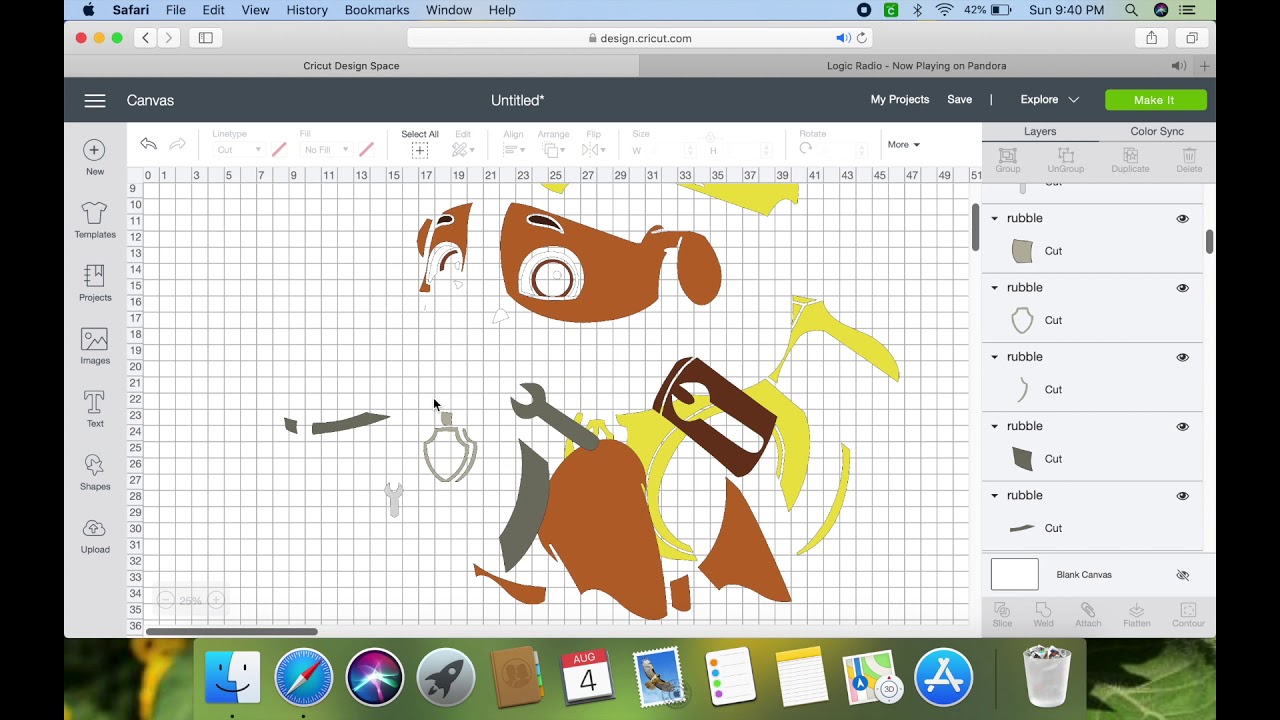Click the Safari Share icon
This screenshot has height=720, width=1280.
pyautogui.click(x=1152, y=38)
